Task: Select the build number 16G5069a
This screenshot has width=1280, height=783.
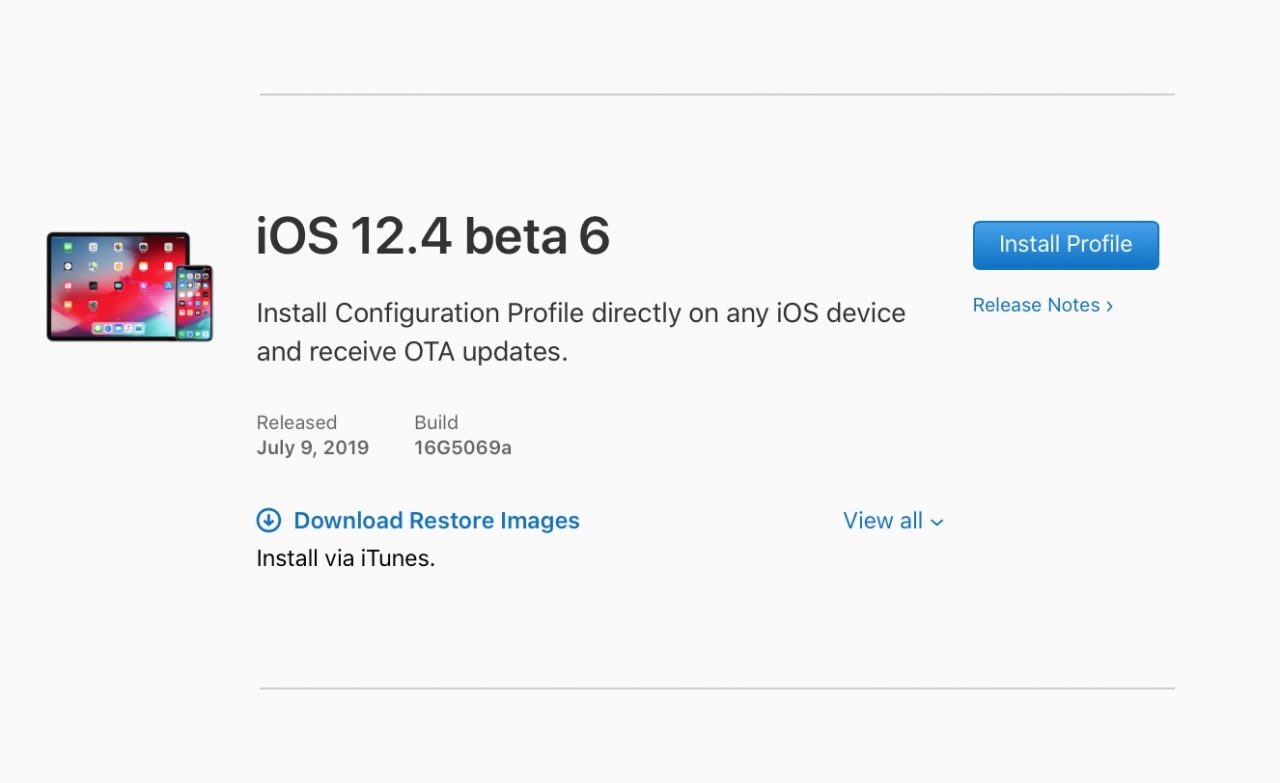Action: tap(462, 448)
